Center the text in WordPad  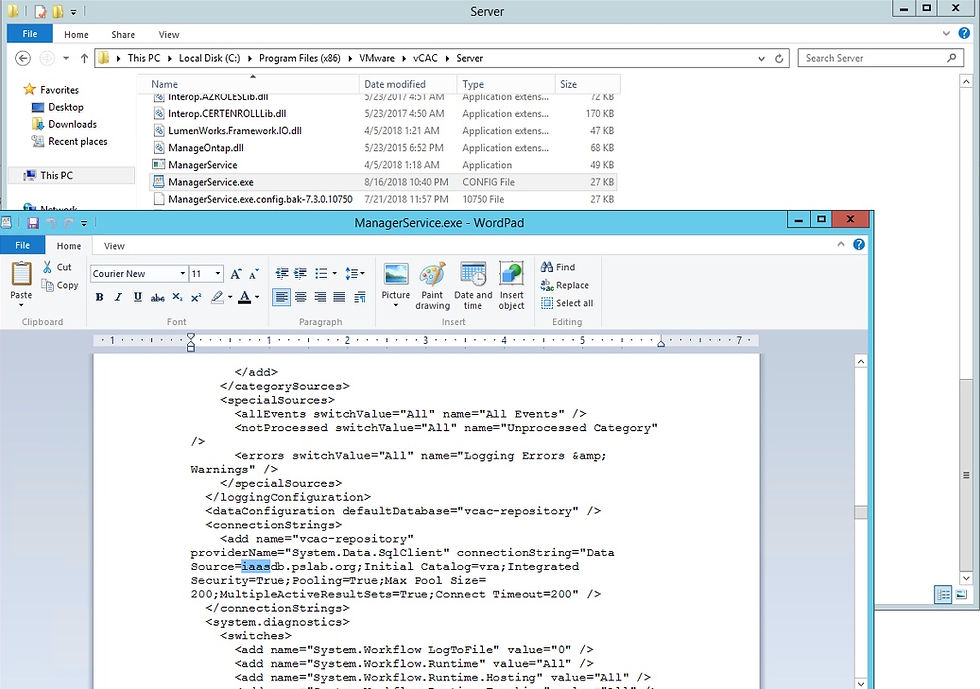[301, 298]
